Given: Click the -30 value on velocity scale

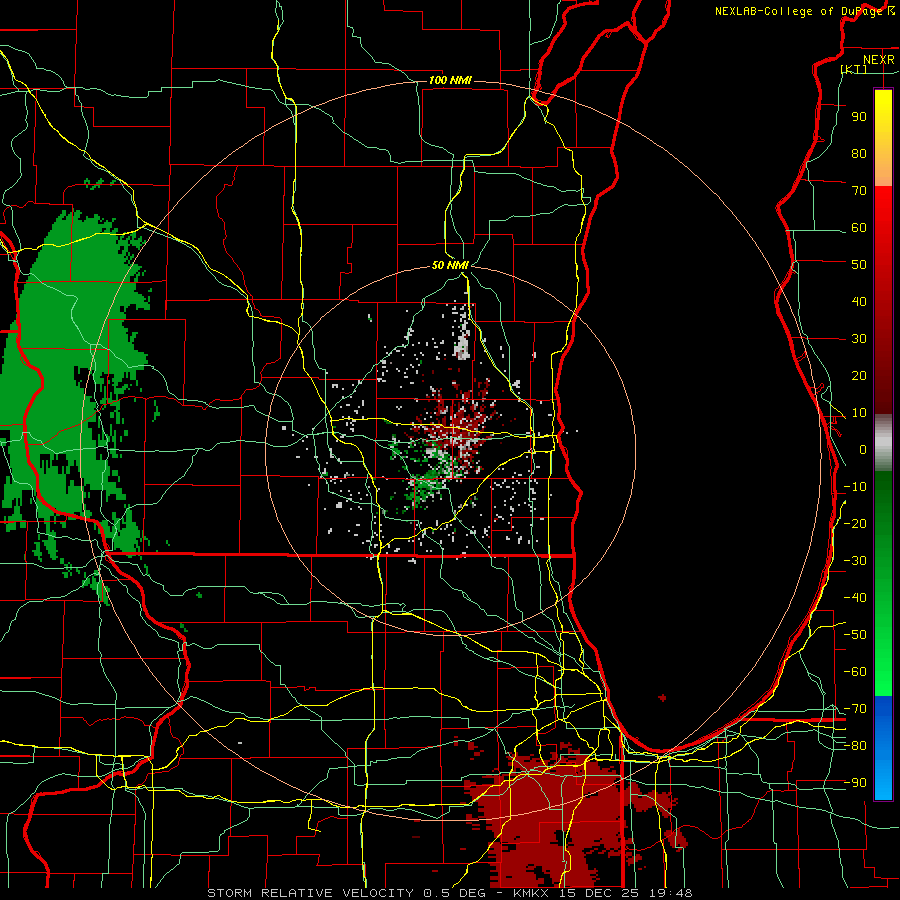Looking at the screenshot, I should pos(855,561).
